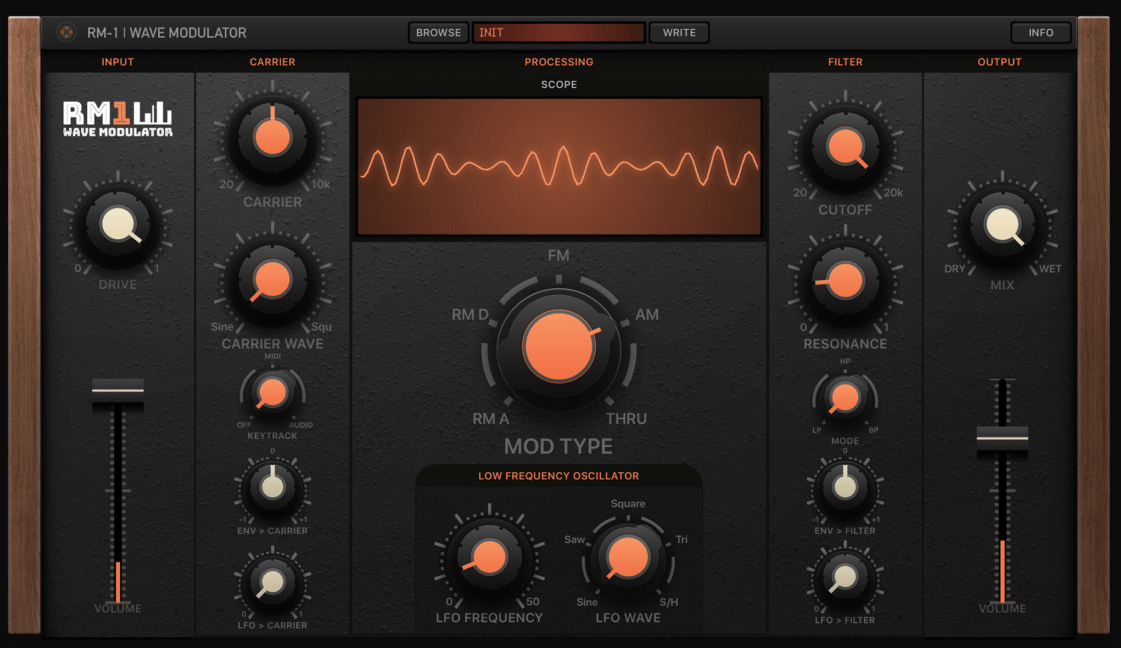The image size is (1121, 648).
Task: Click the "BP" filter mode label
Action: pos(873,431)
